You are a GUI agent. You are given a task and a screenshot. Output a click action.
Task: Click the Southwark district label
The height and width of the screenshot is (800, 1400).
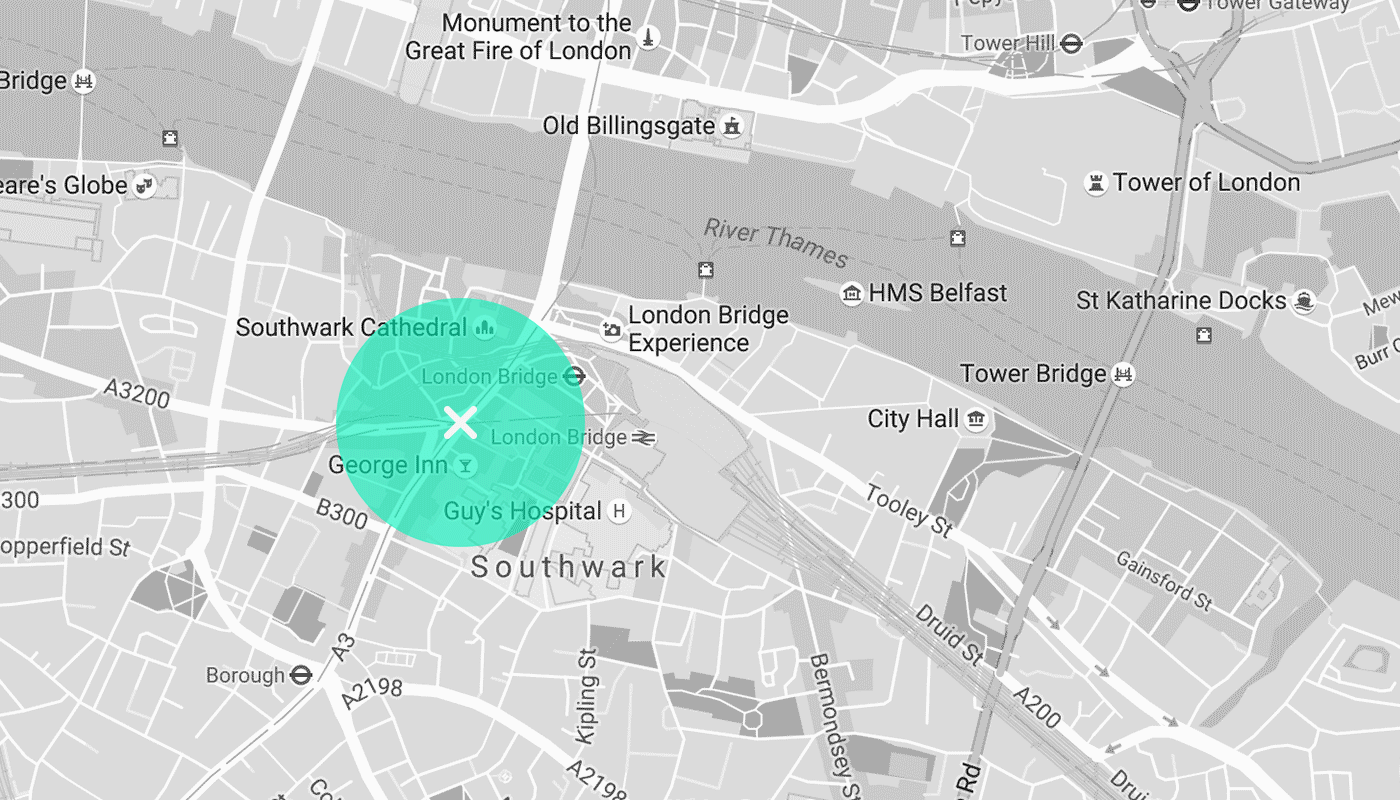point(568,568)
